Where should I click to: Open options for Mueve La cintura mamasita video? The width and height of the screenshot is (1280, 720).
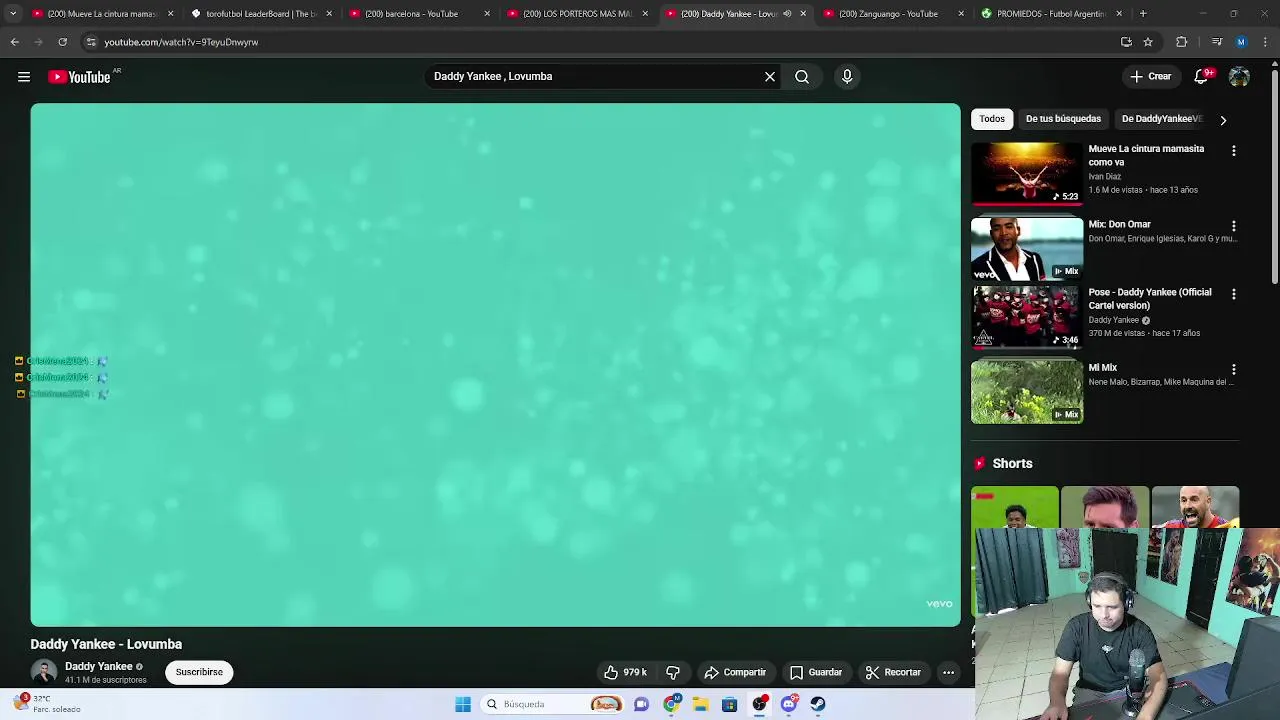[x=1233, y=150]
